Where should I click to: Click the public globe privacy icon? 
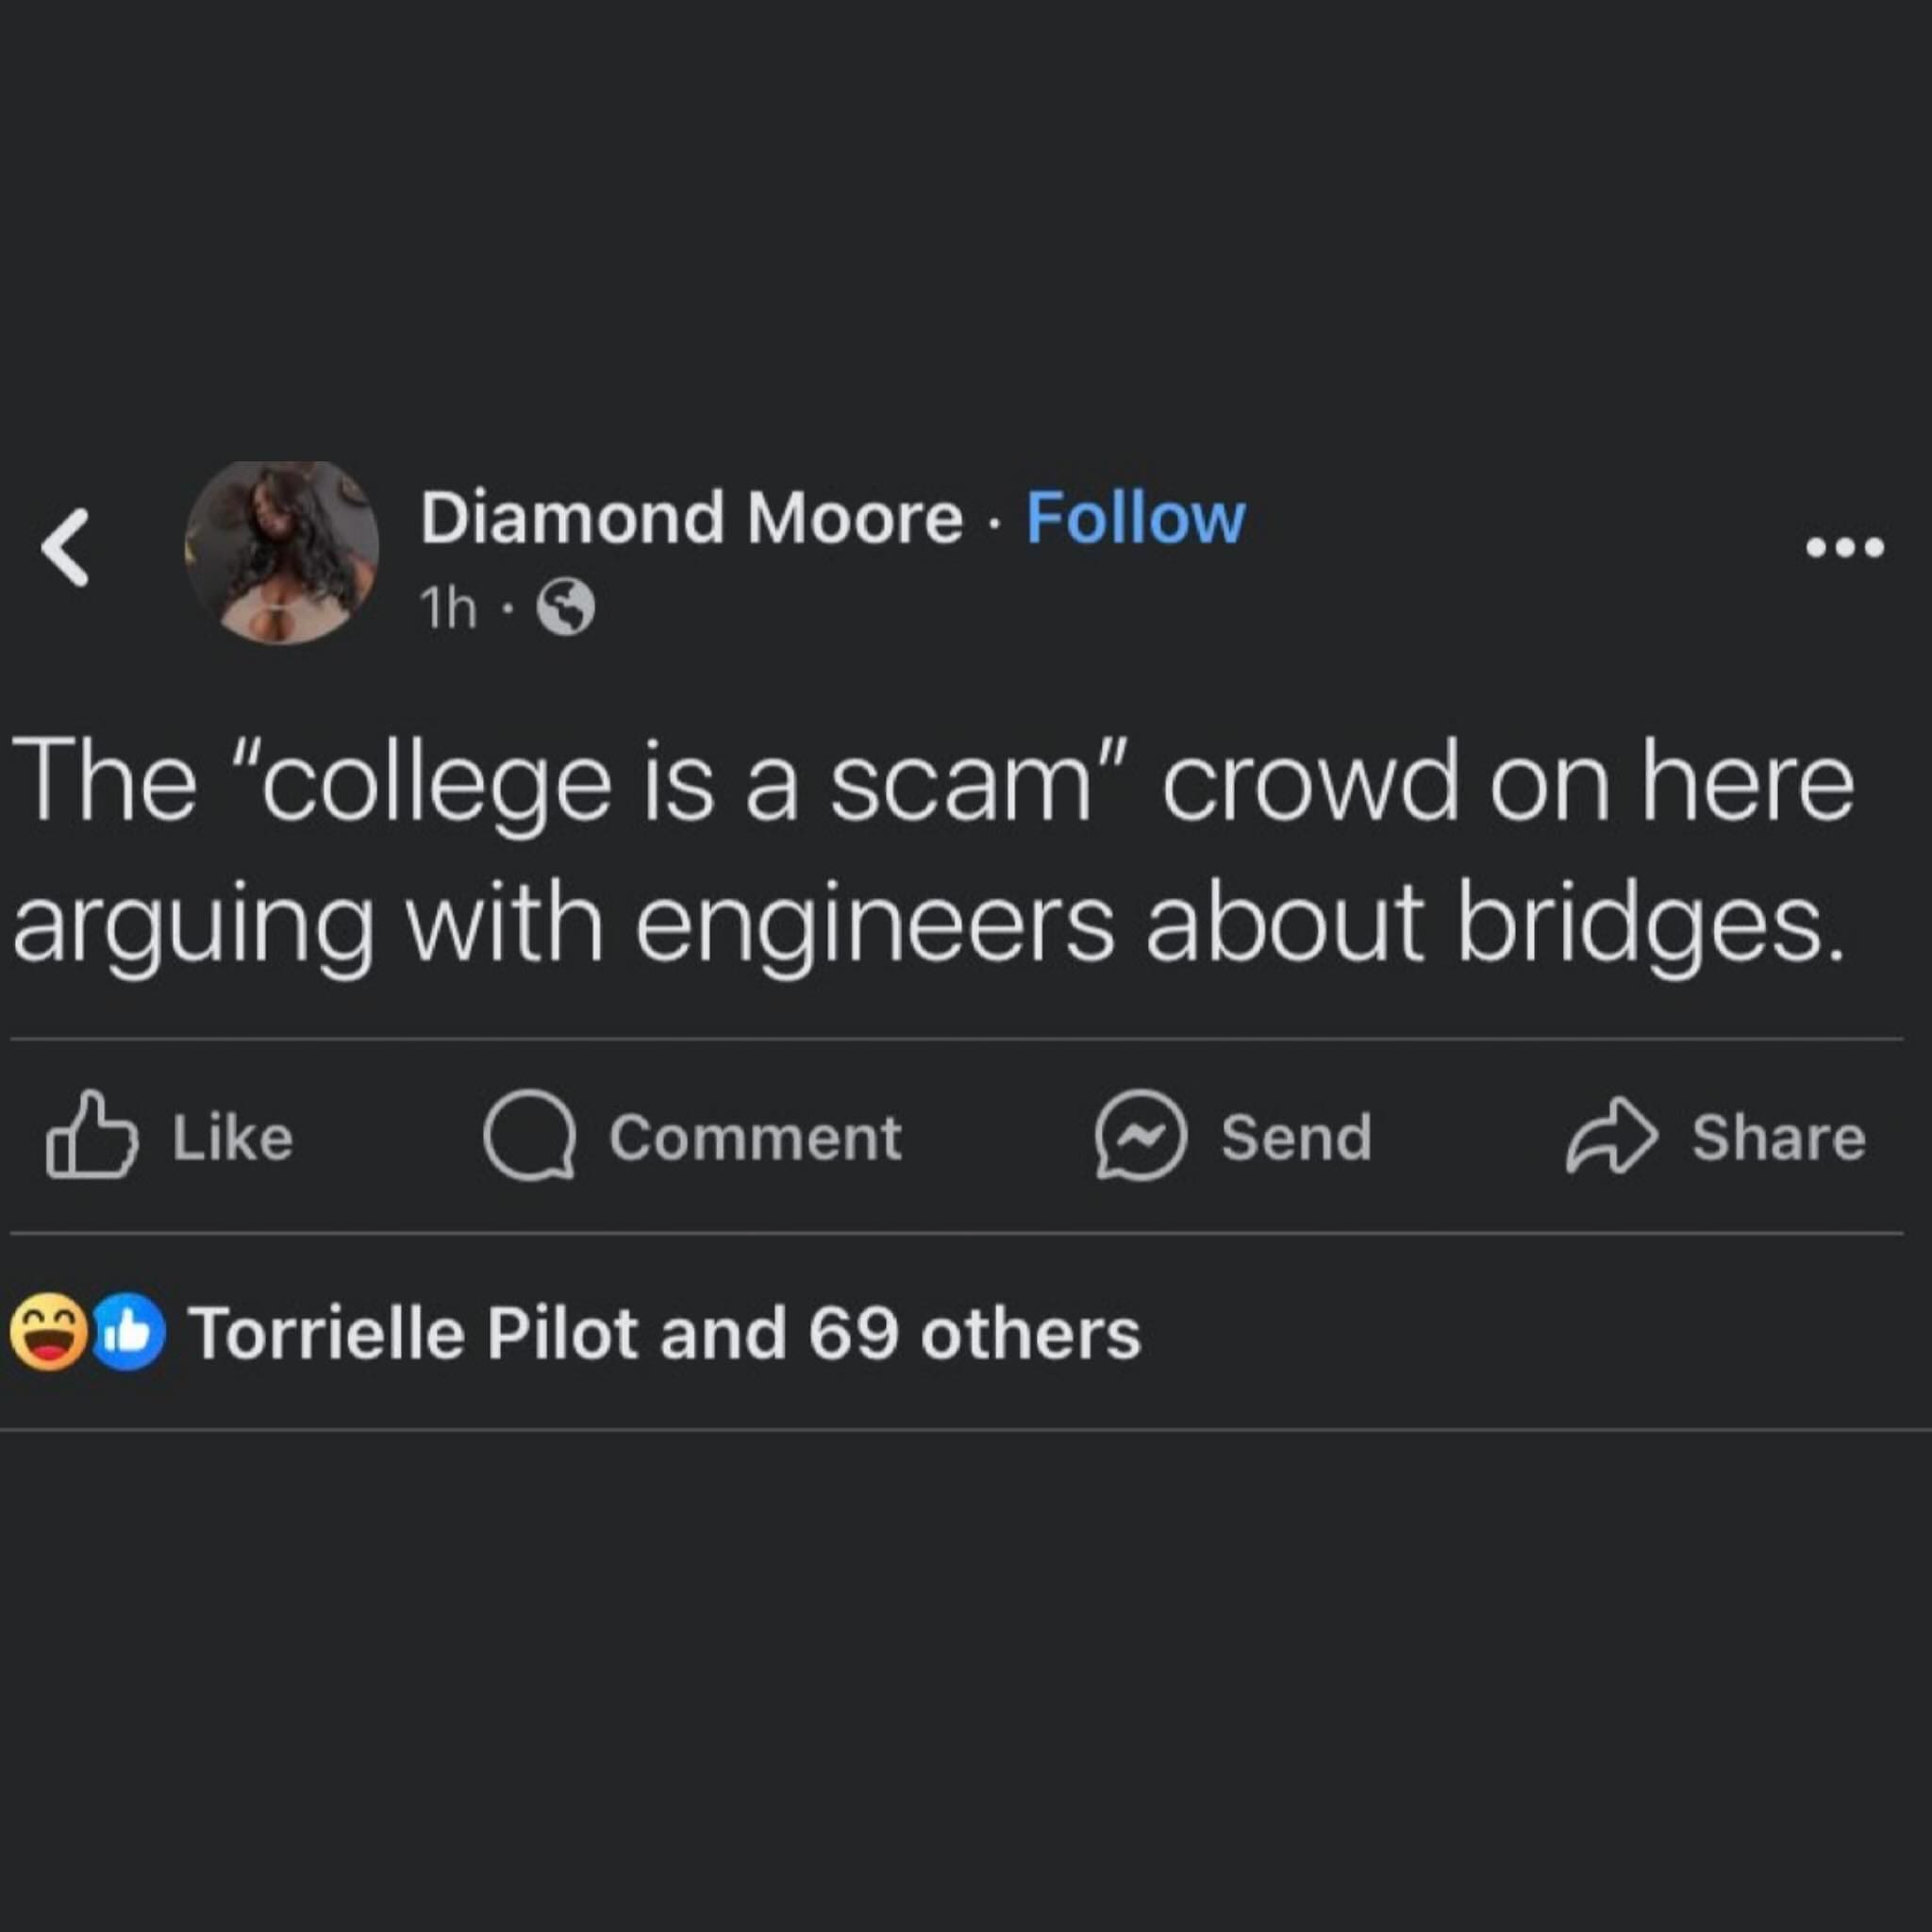point(566,607)
